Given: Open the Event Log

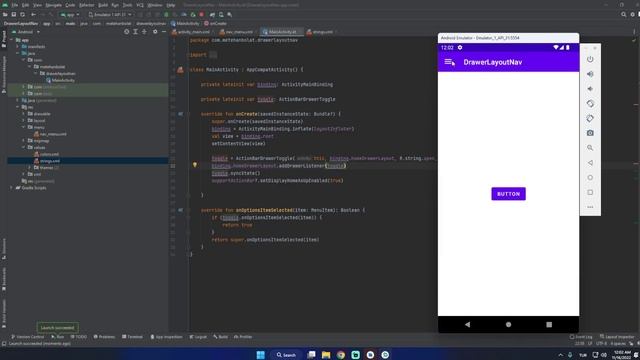Looking at the screenshot, I should [581, 337].
